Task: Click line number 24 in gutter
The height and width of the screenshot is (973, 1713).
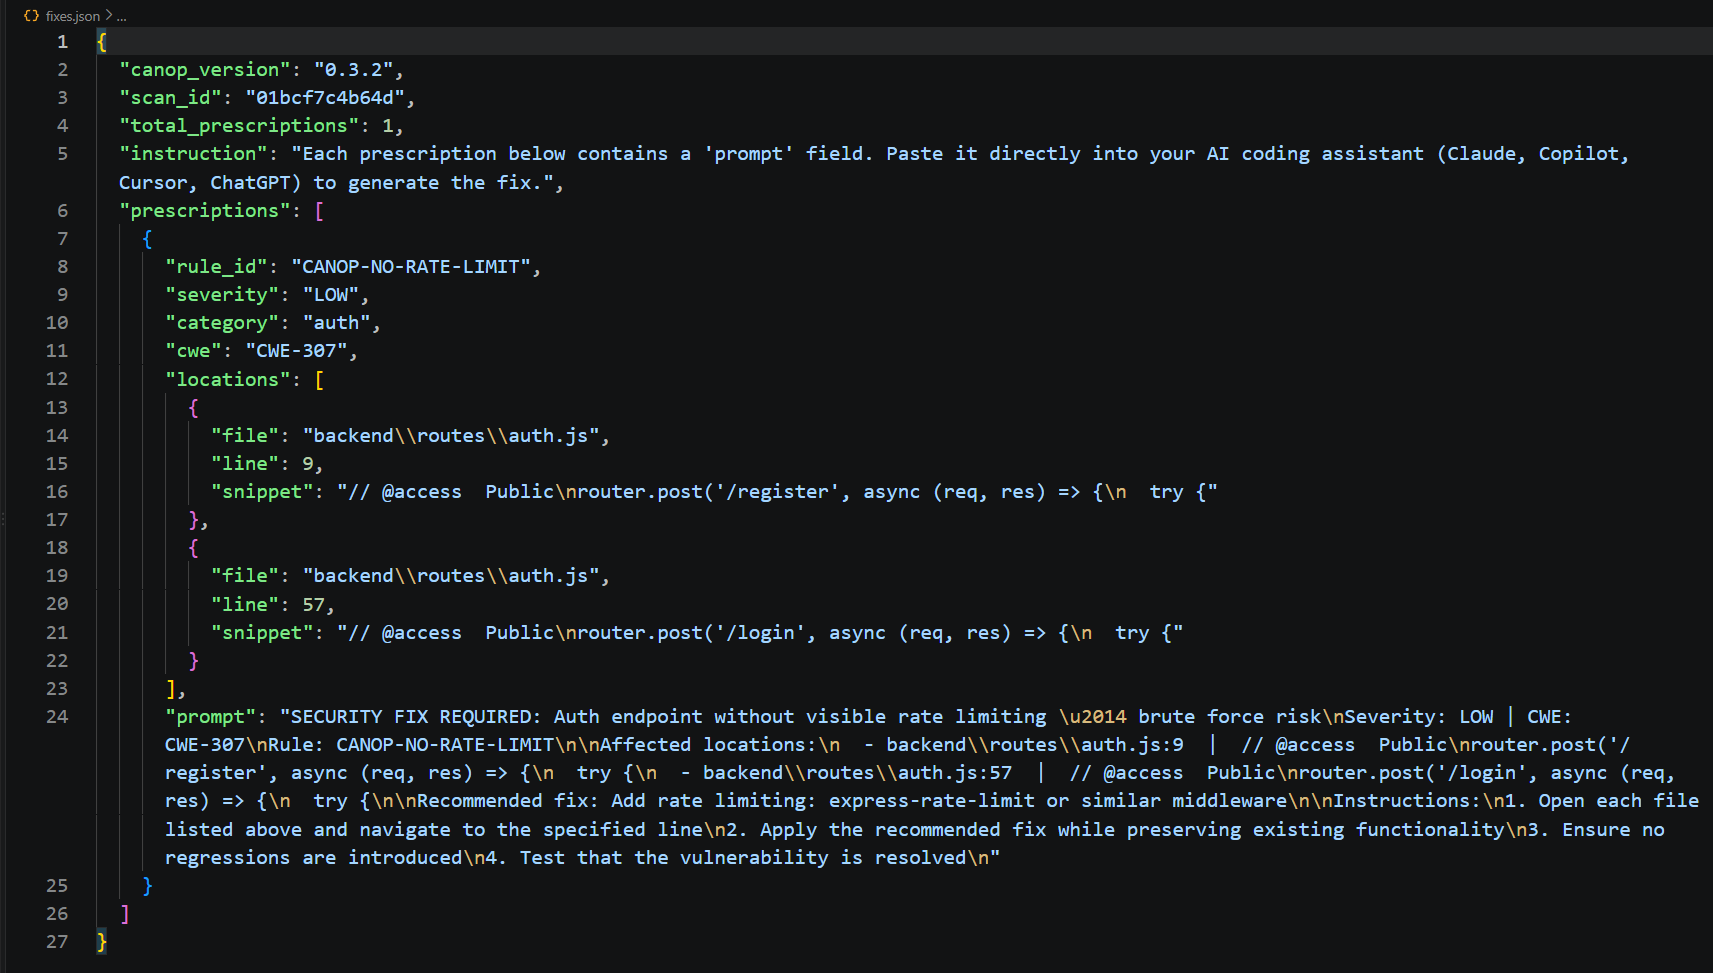Action: [x=57, y=717]
